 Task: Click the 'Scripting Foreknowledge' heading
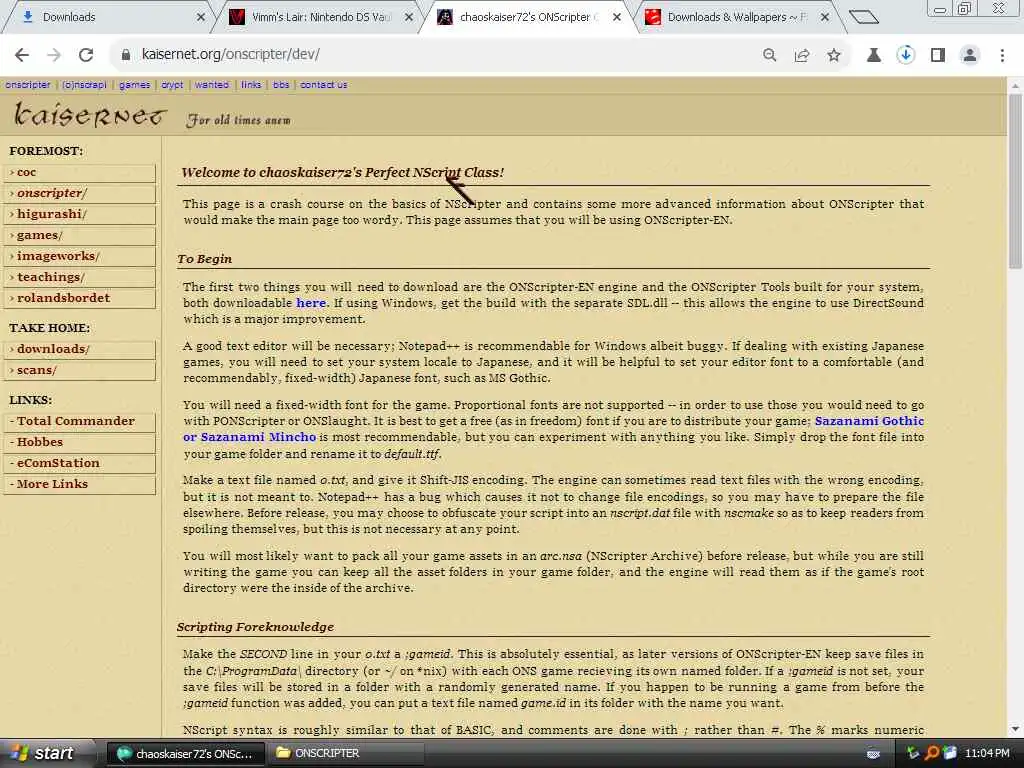[255, 627]
